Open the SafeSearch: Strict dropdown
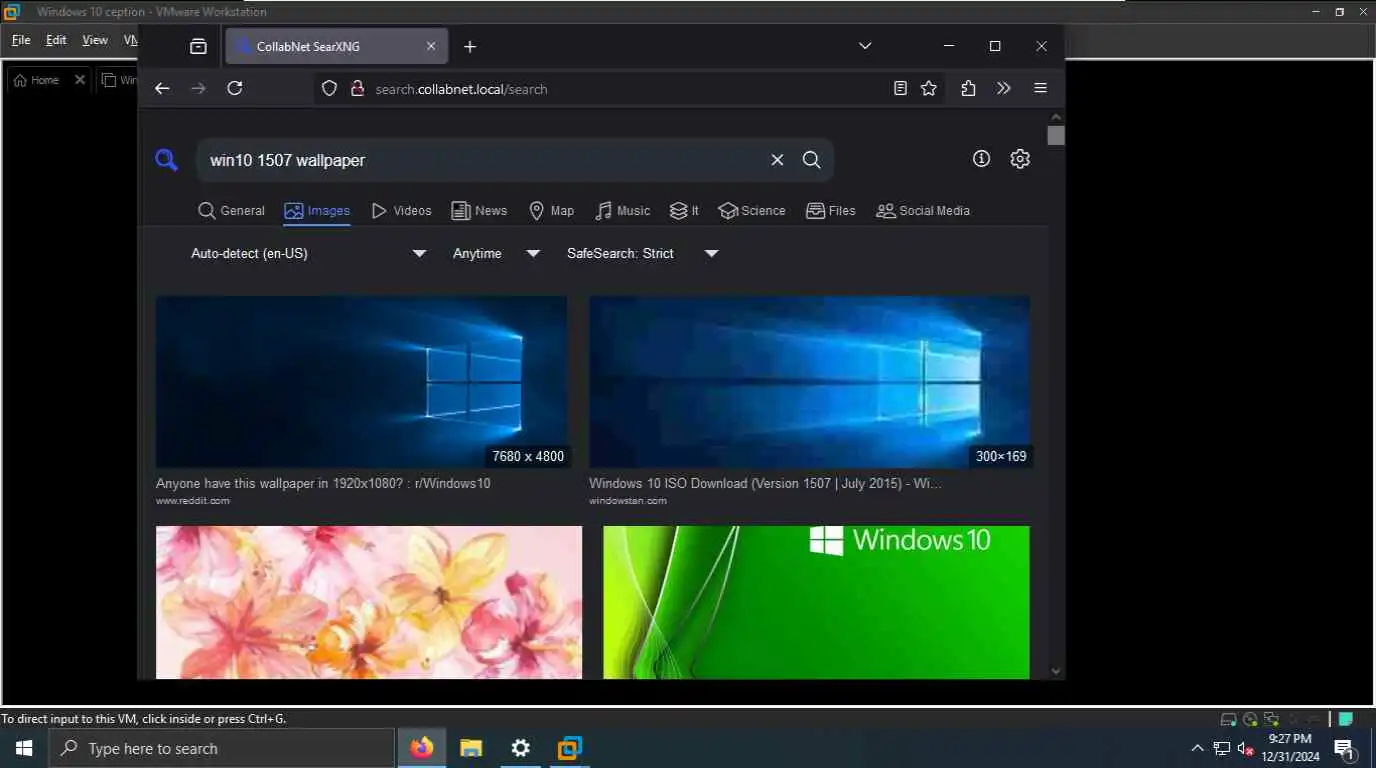Image resolution: width=1376 pixels, height=768 pixels. [x=642, y=253]
